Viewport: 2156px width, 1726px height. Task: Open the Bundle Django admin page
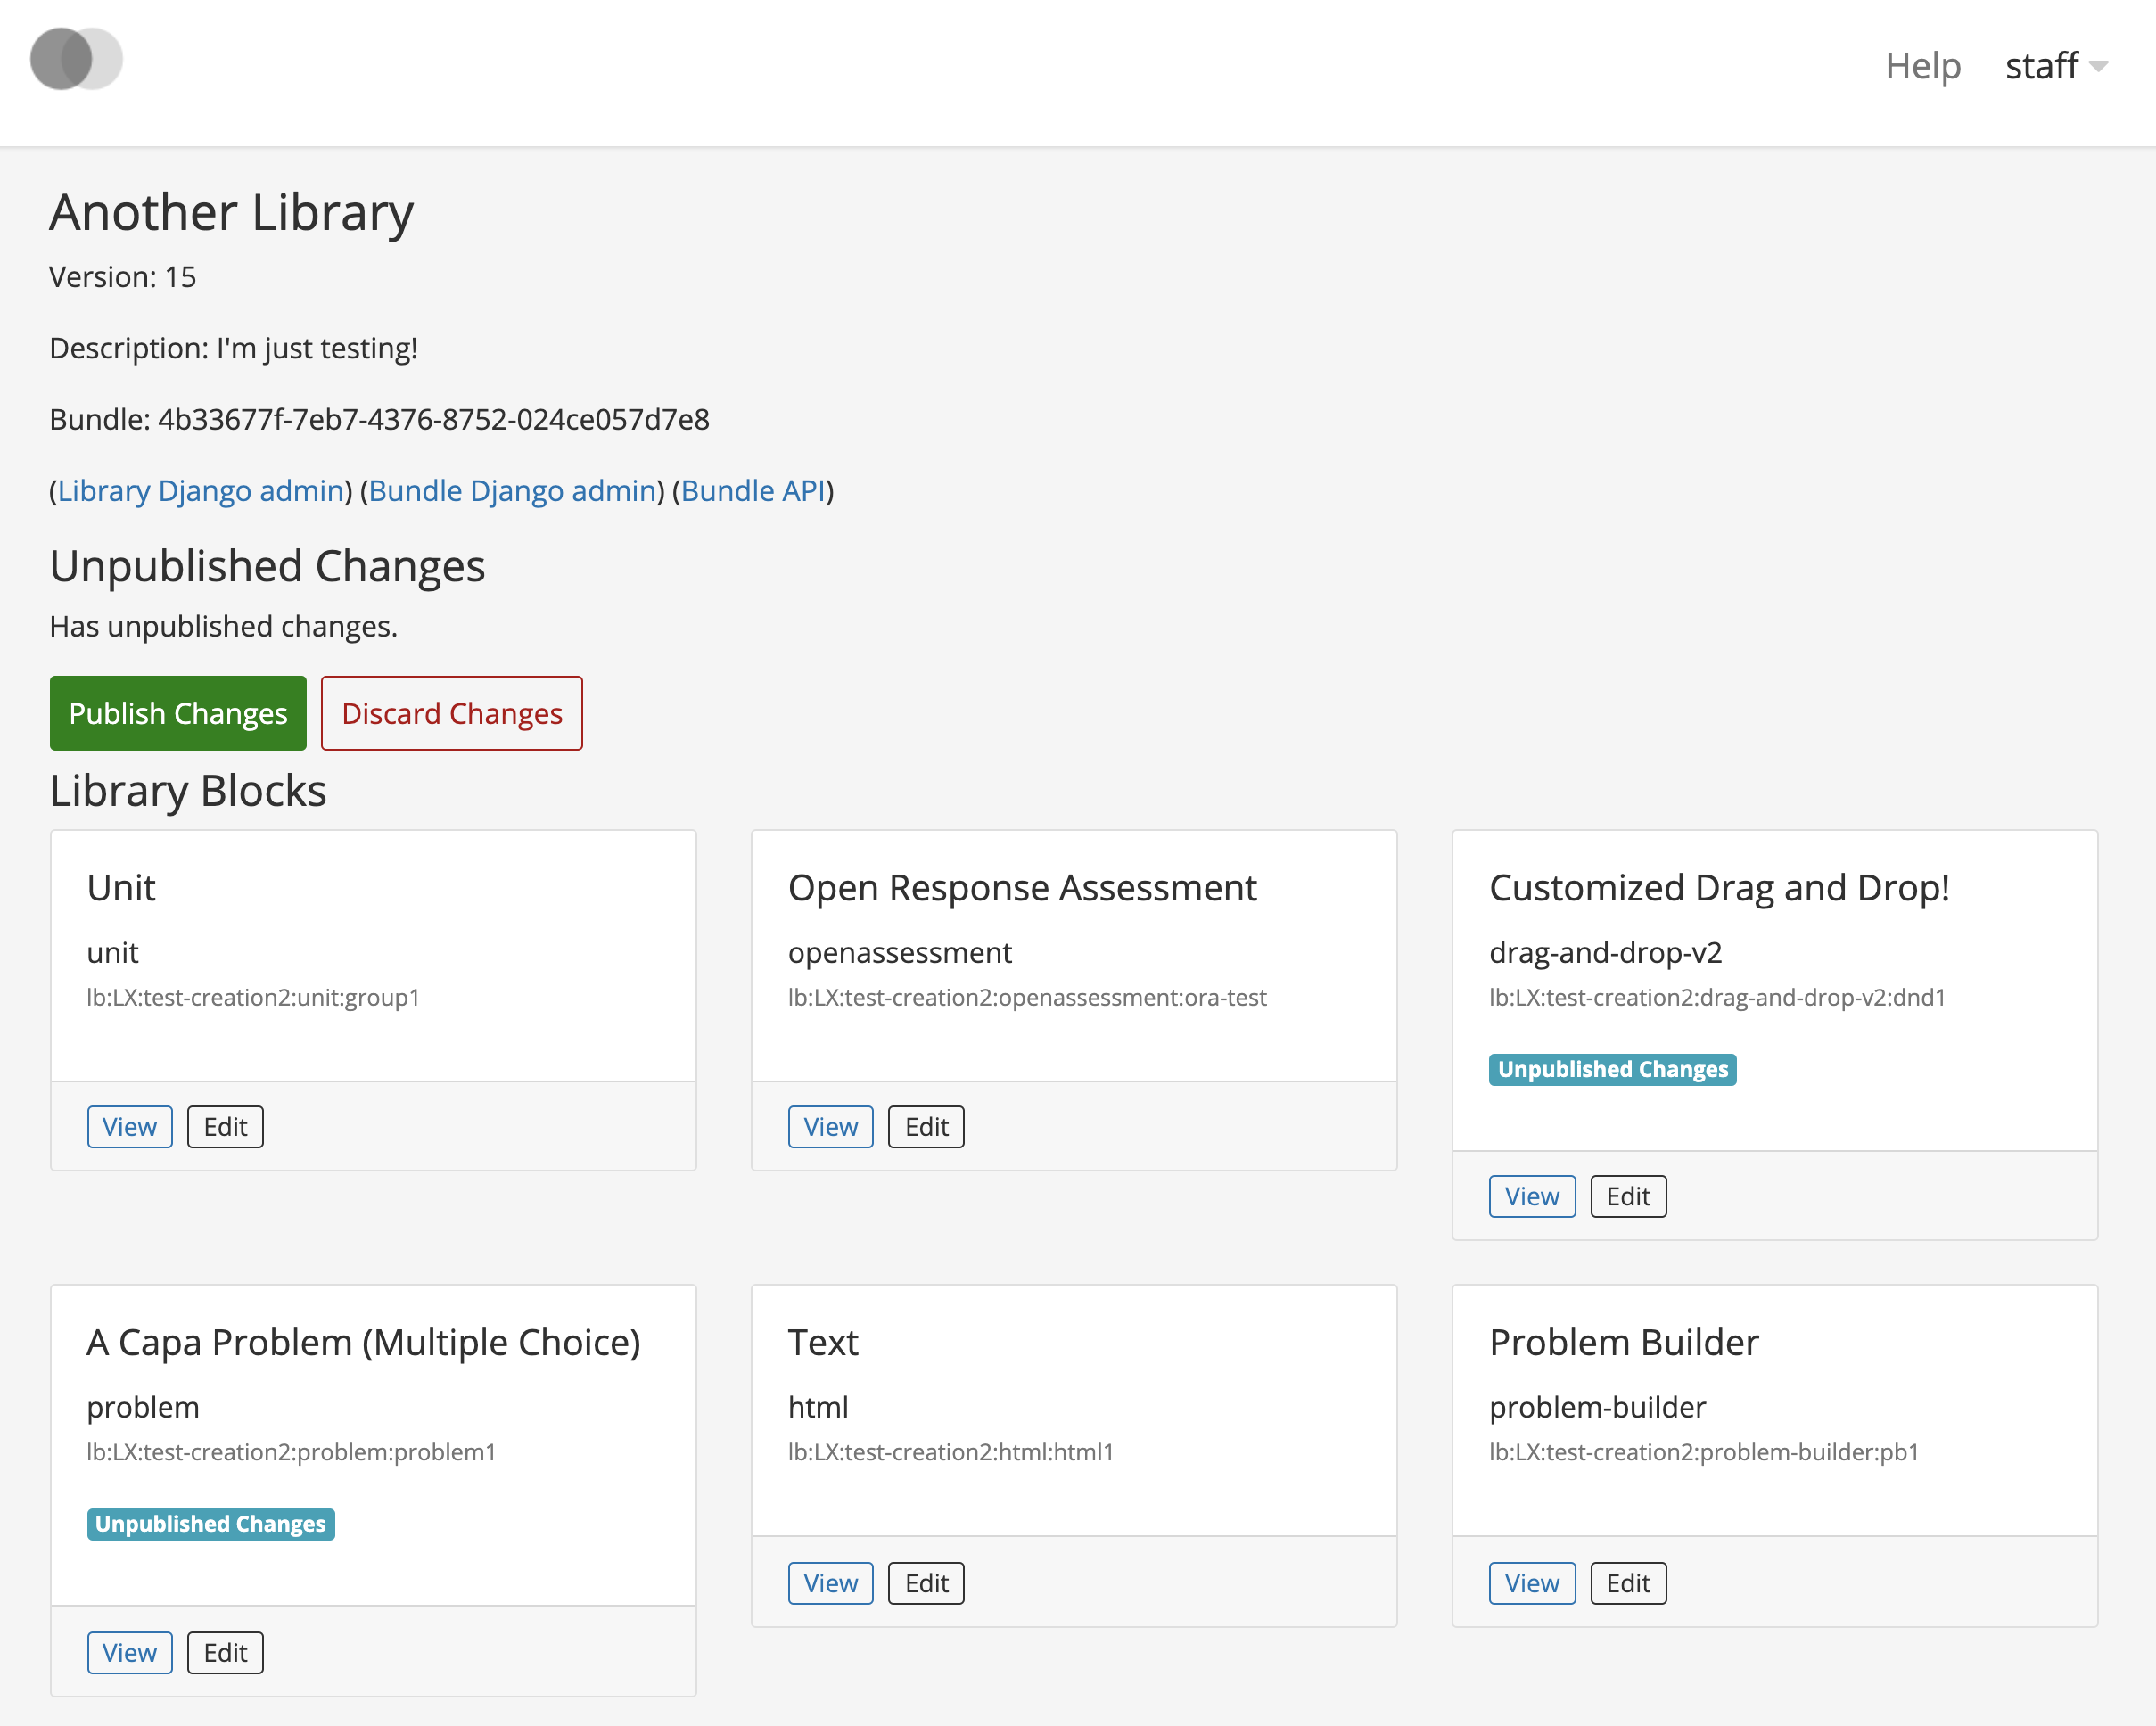pos(513,489)
